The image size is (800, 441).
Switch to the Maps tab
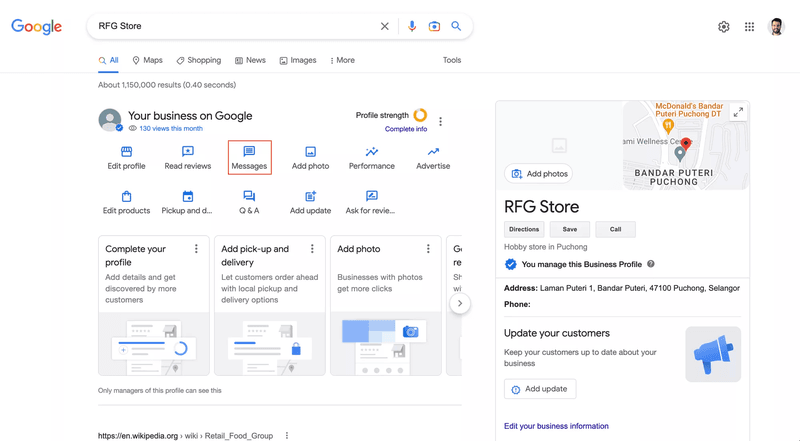pos(147,60)
